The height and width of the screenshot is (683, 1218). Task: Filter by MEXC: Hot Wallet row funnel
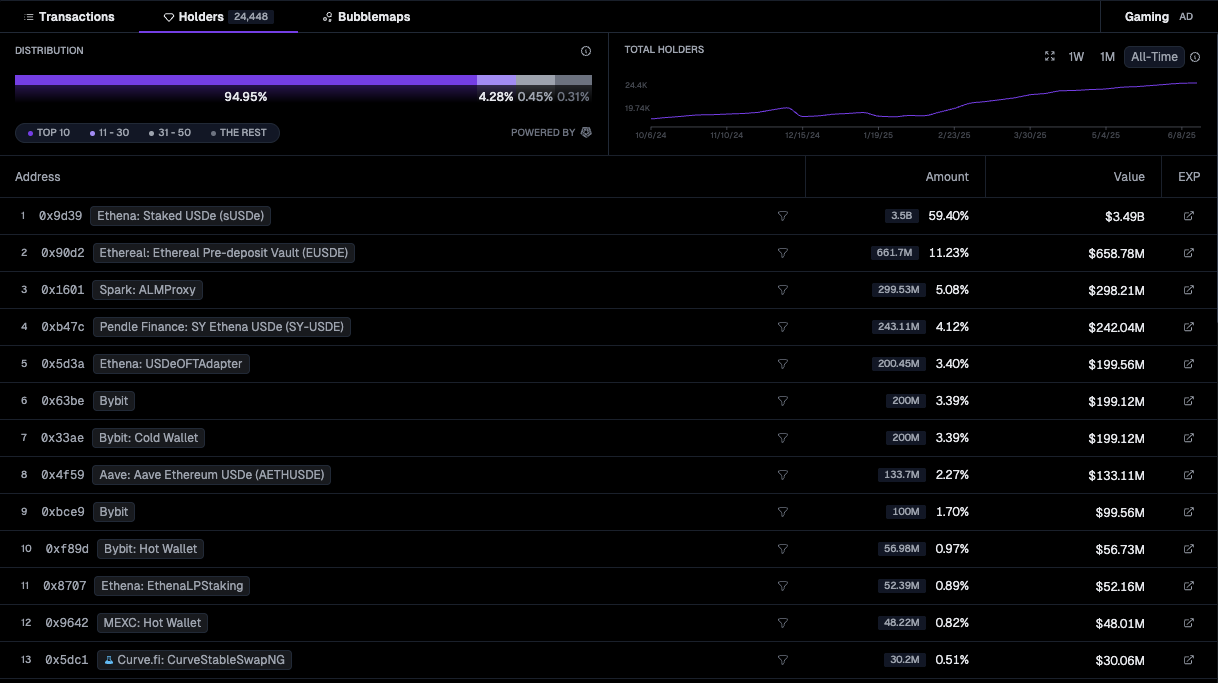783,623
